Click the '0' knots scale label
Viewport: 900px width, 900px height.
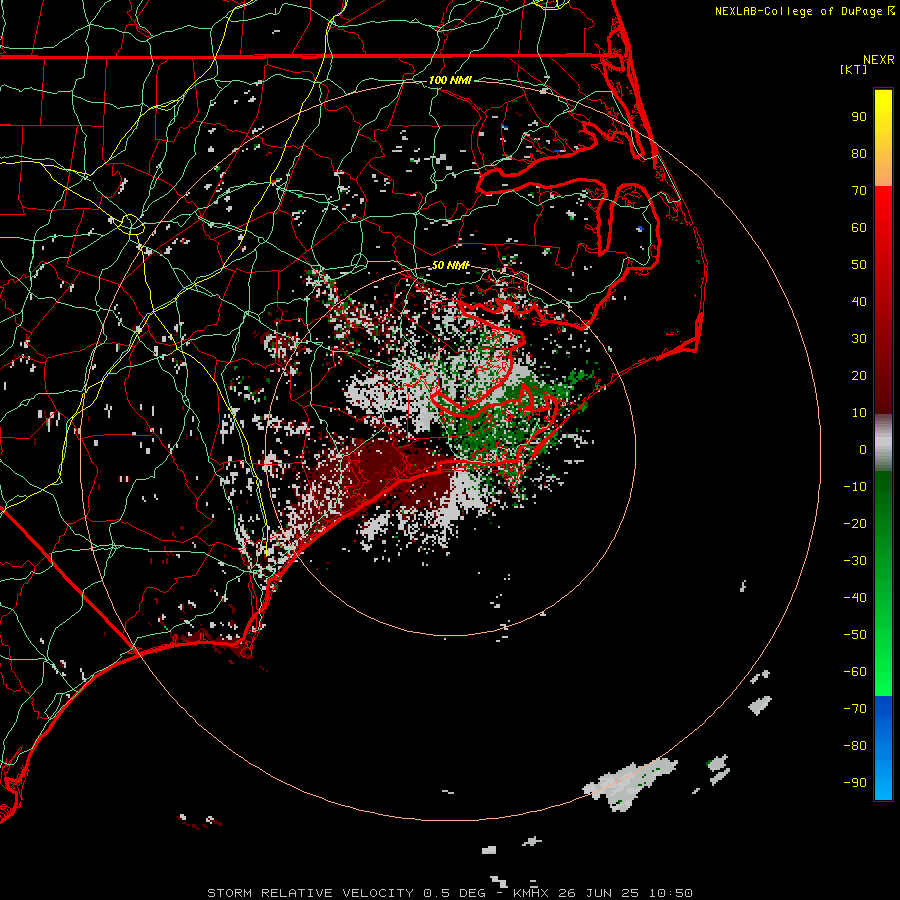point(863,449)
